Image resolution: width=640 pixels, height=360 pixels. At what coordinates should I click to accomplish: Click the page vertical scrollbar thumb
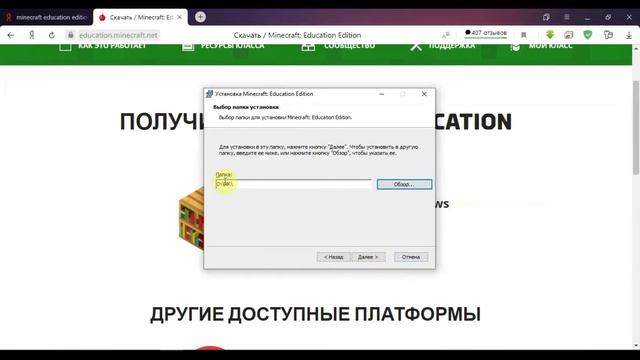tap(636, 127)
